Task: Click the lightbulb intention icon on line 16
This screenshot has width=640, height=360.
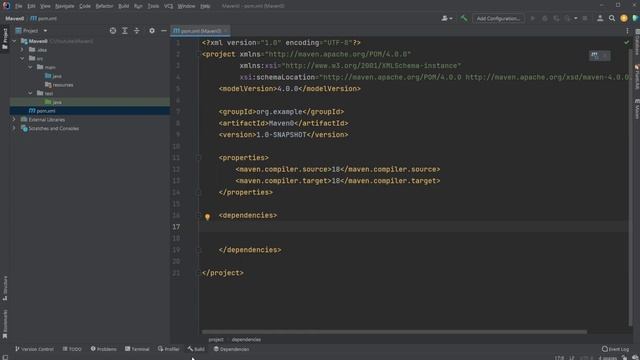Action: [x=207, y=217]
